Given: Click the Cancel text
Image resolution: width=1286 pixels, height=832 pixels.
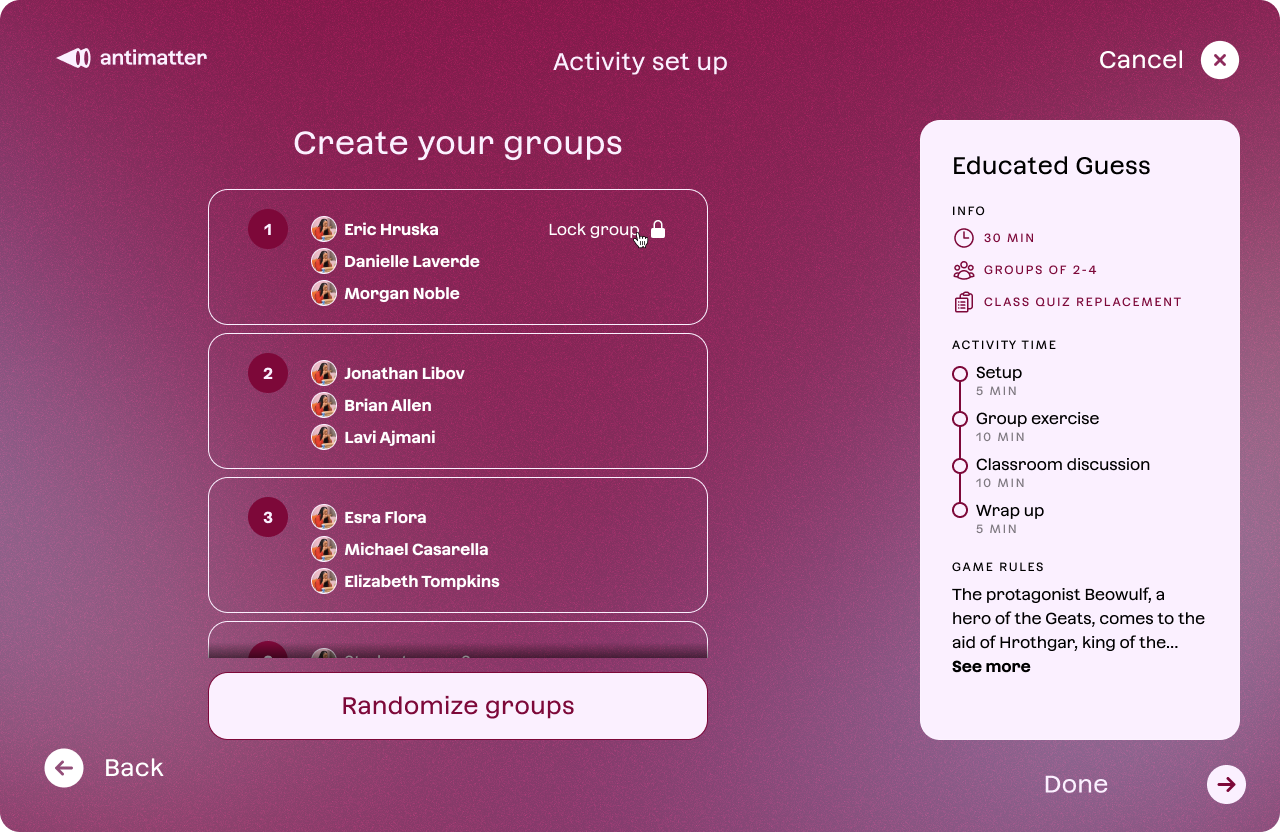Looking at the screenshot, I should [1141, 60].
